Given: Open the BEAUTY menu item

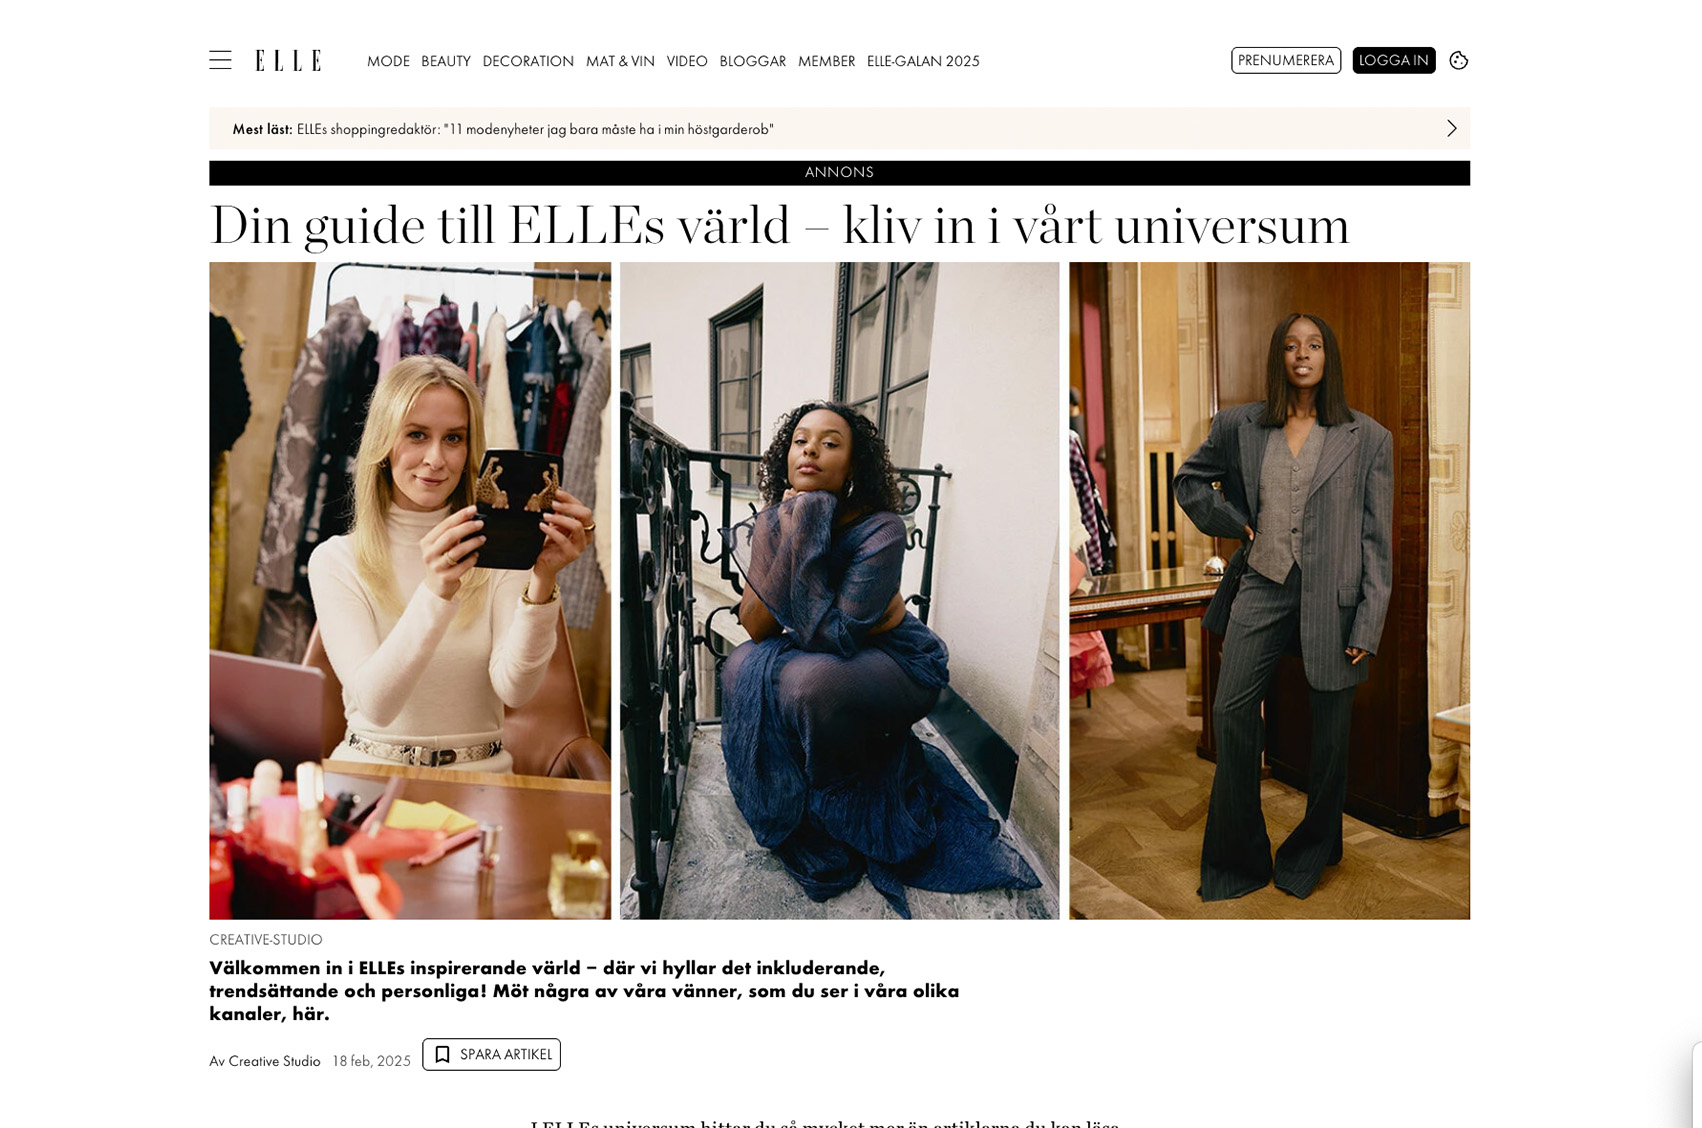Looking at the screenshot, I should pyautogui.click(x=446, y=61).
